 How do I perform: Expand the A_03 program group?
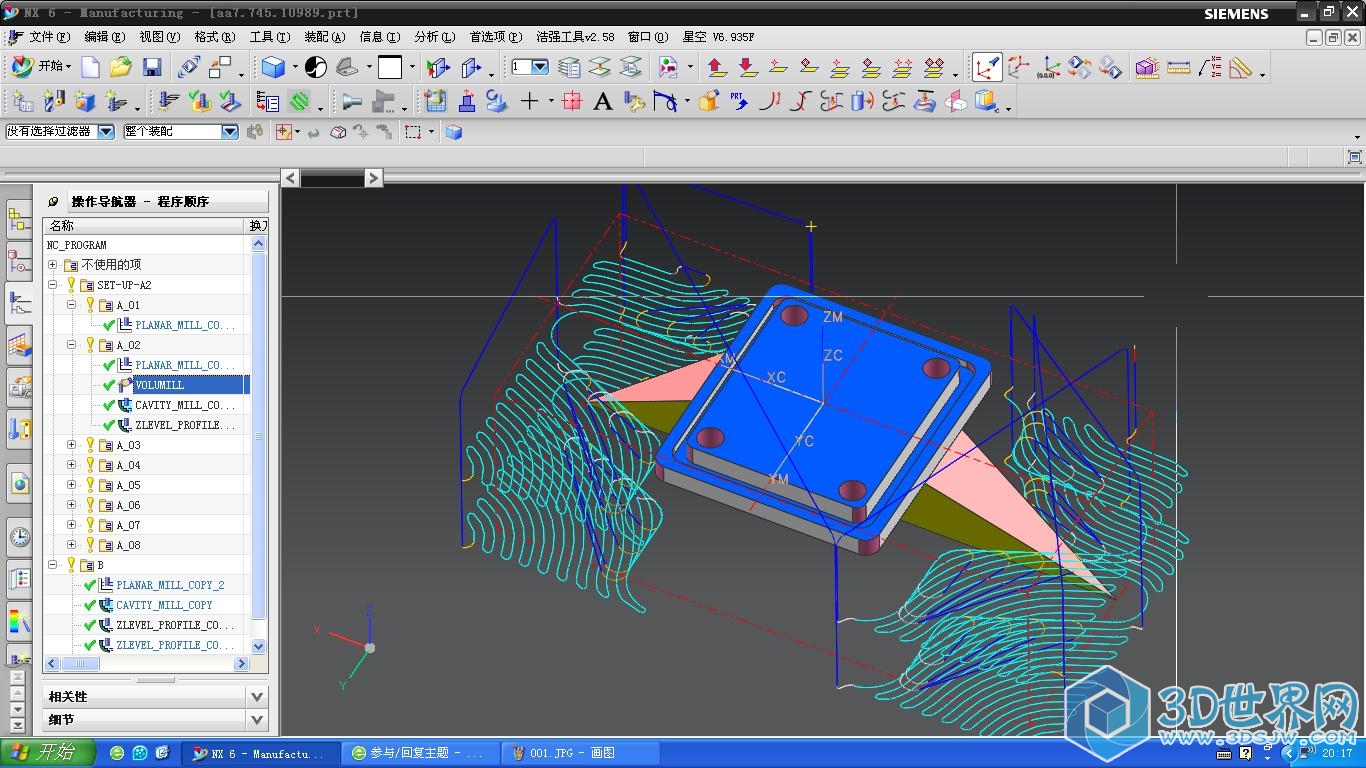72,445
